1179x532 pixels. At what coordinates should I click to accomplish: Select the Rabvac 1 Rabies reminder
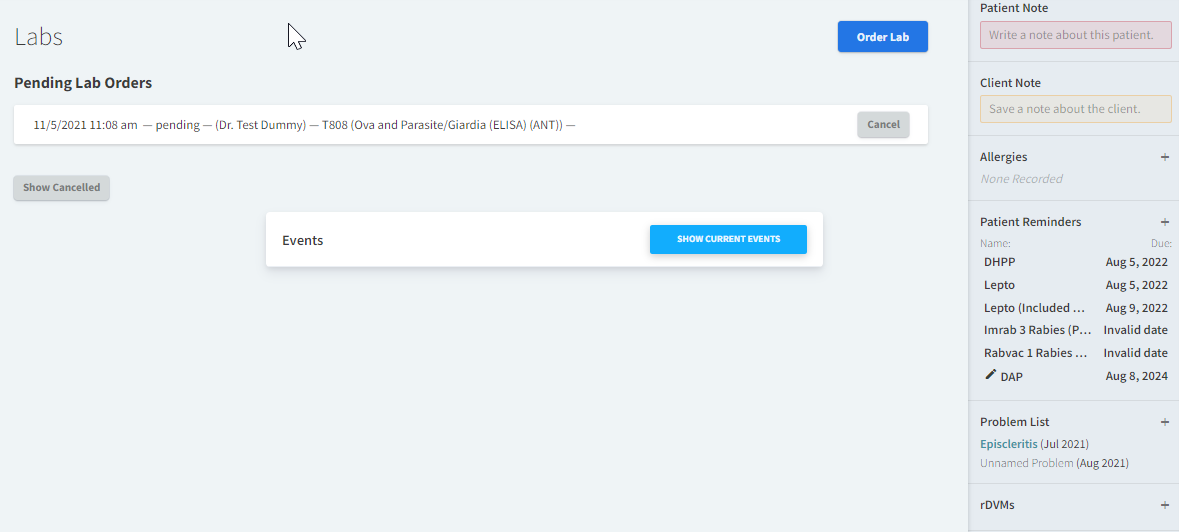[x=1075, y=353]
